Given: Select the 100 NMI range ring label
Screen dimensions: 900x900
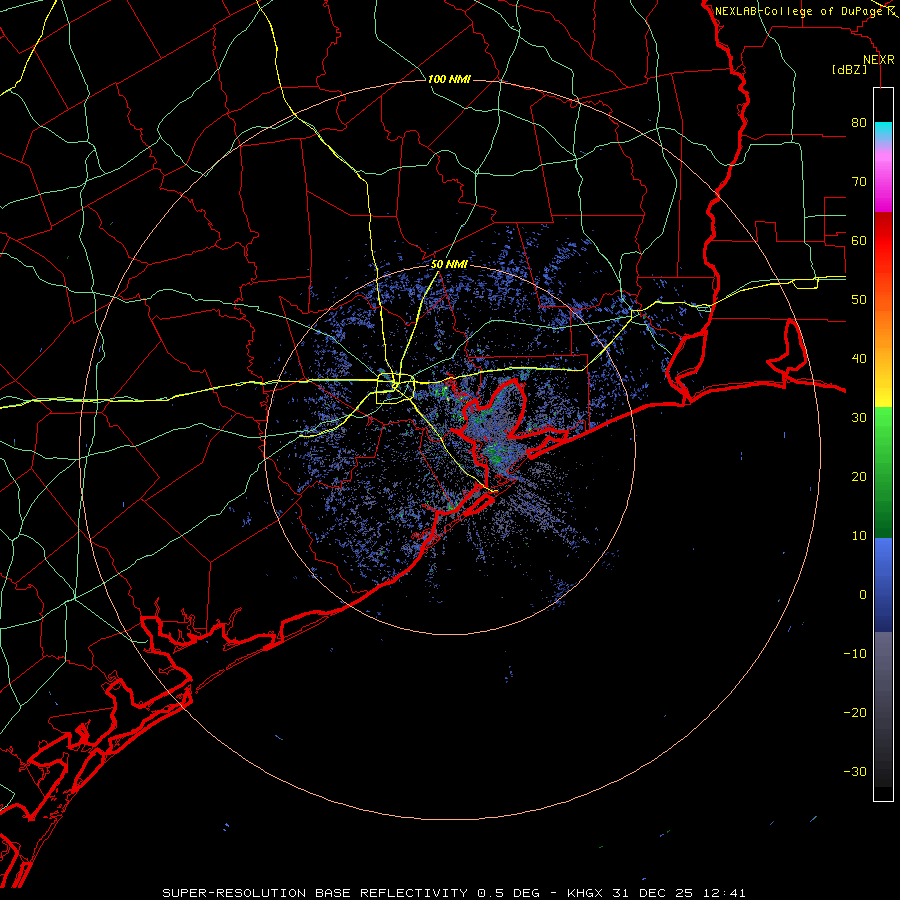Looking at the screenshot, I should (449, 79).
